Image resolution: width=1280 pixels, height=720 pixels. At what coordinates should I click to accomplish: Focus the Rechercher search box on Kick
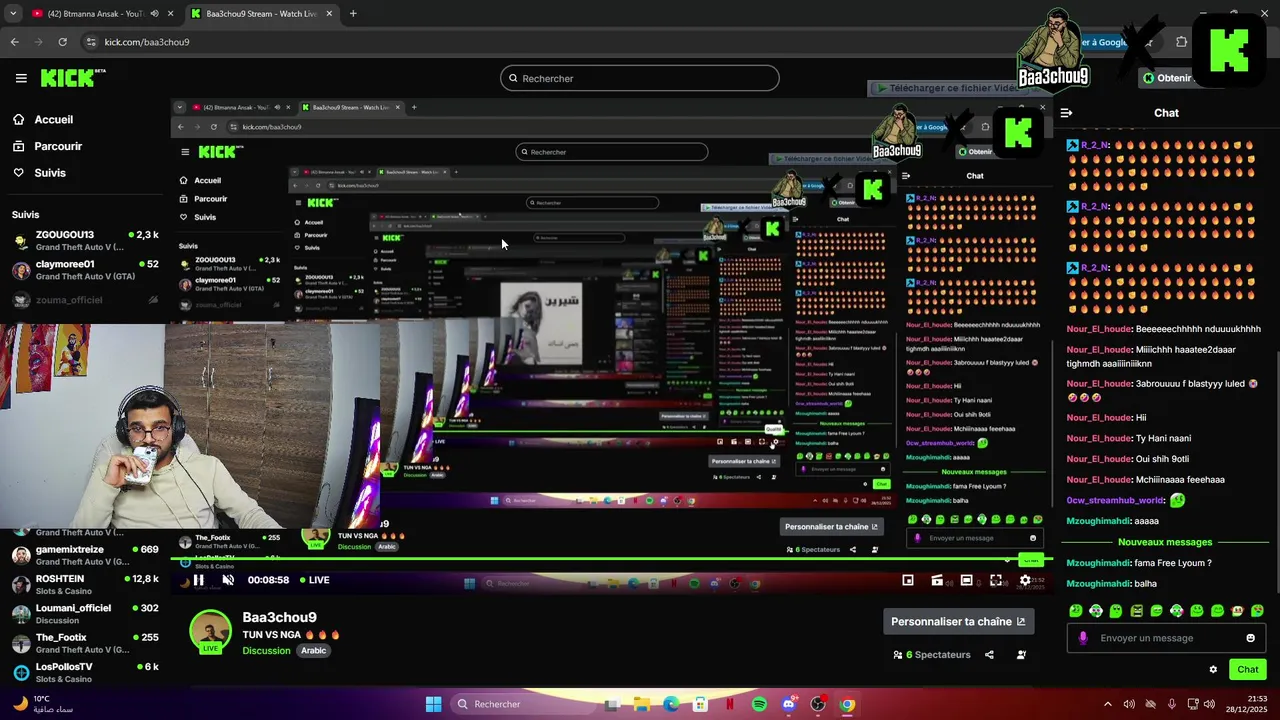click(x=640, y=78)
